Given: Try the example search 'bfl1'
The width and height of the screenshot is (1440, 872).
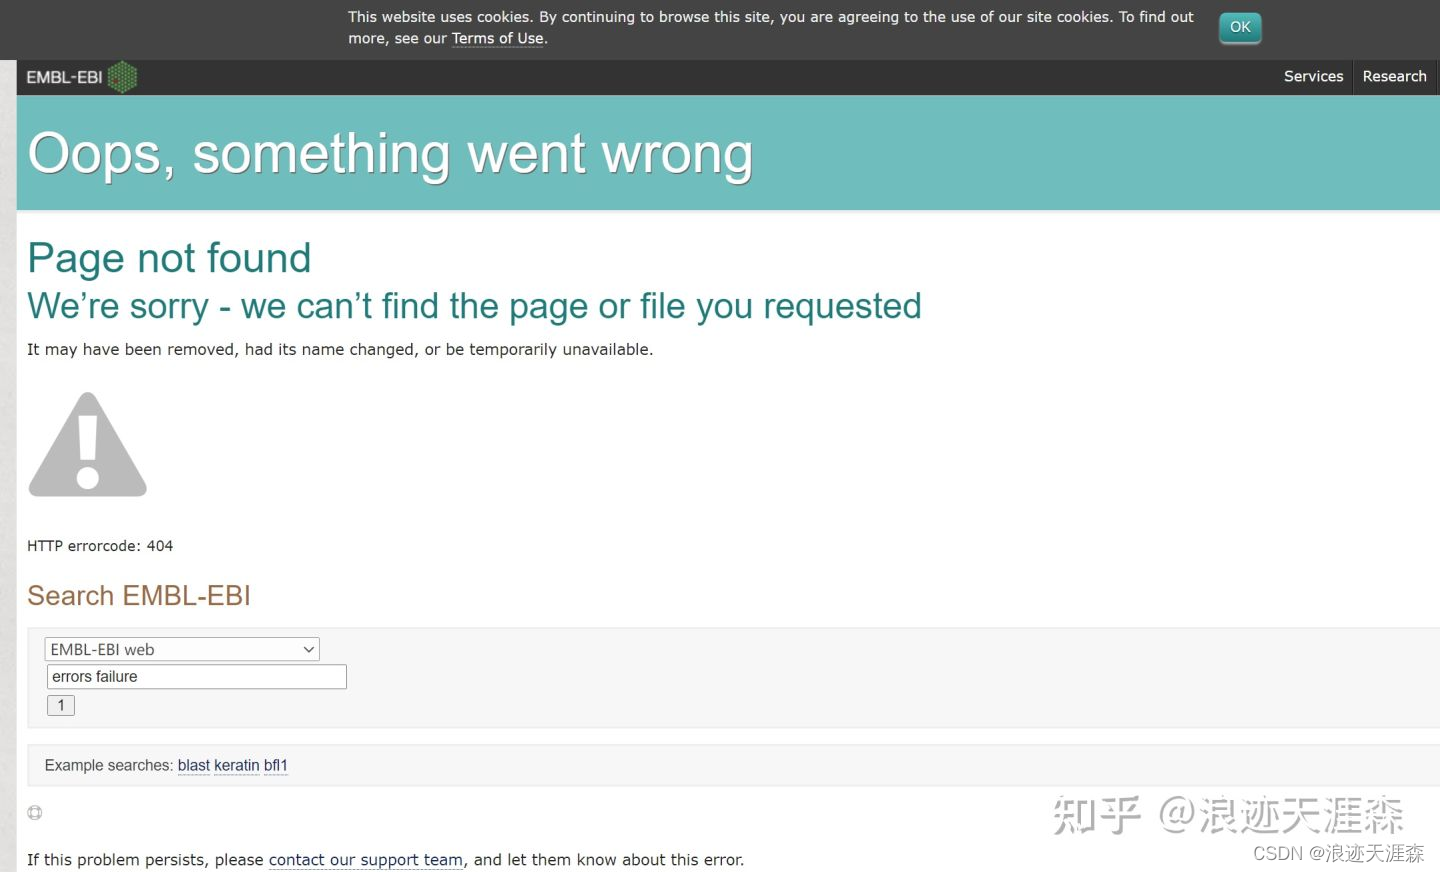Looking at the screenshot, I should (276, 766).
